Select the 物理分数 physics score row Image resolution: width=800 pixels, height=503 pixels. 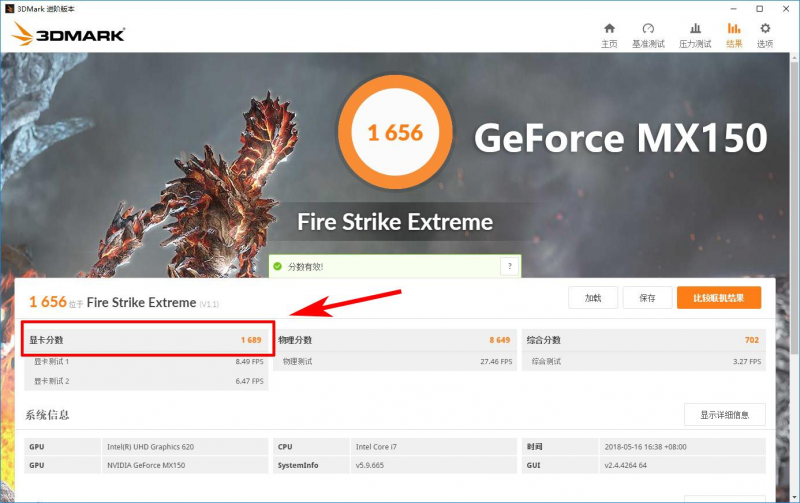(x=394, y=340)
